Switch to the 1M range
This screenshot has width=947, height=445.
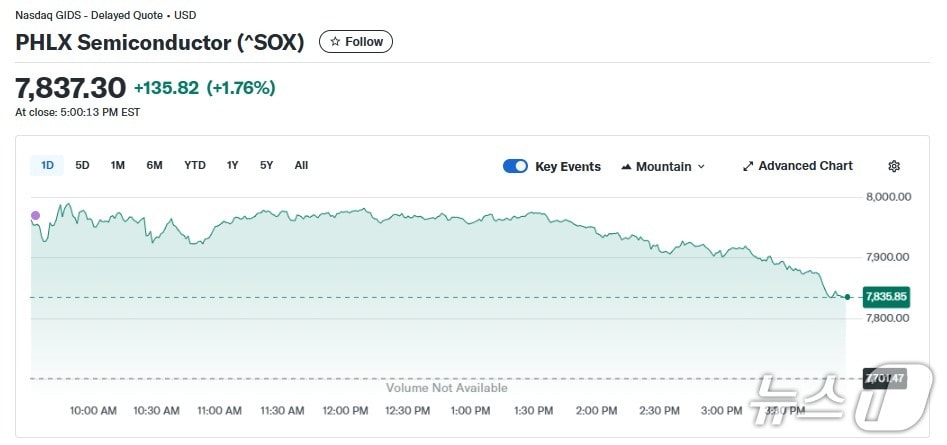(x=117, y=165)
